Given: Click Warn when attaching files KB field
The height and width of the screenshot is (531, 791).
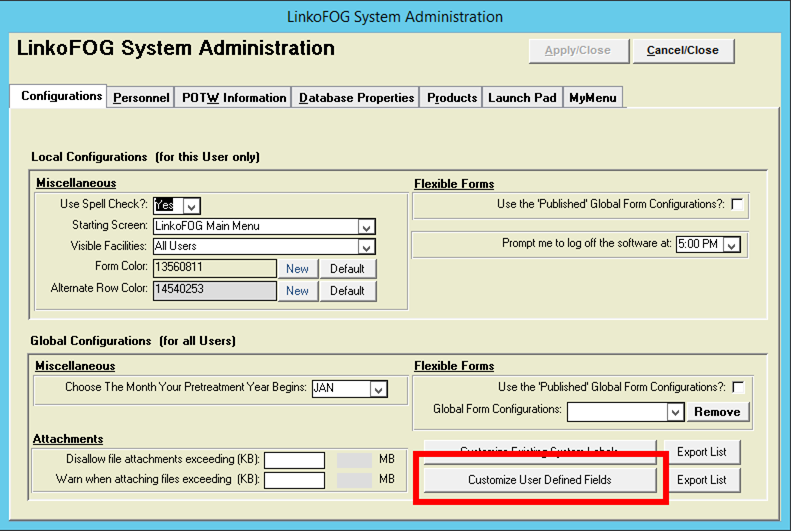Looking at the screenshot, I should point(294,480).
